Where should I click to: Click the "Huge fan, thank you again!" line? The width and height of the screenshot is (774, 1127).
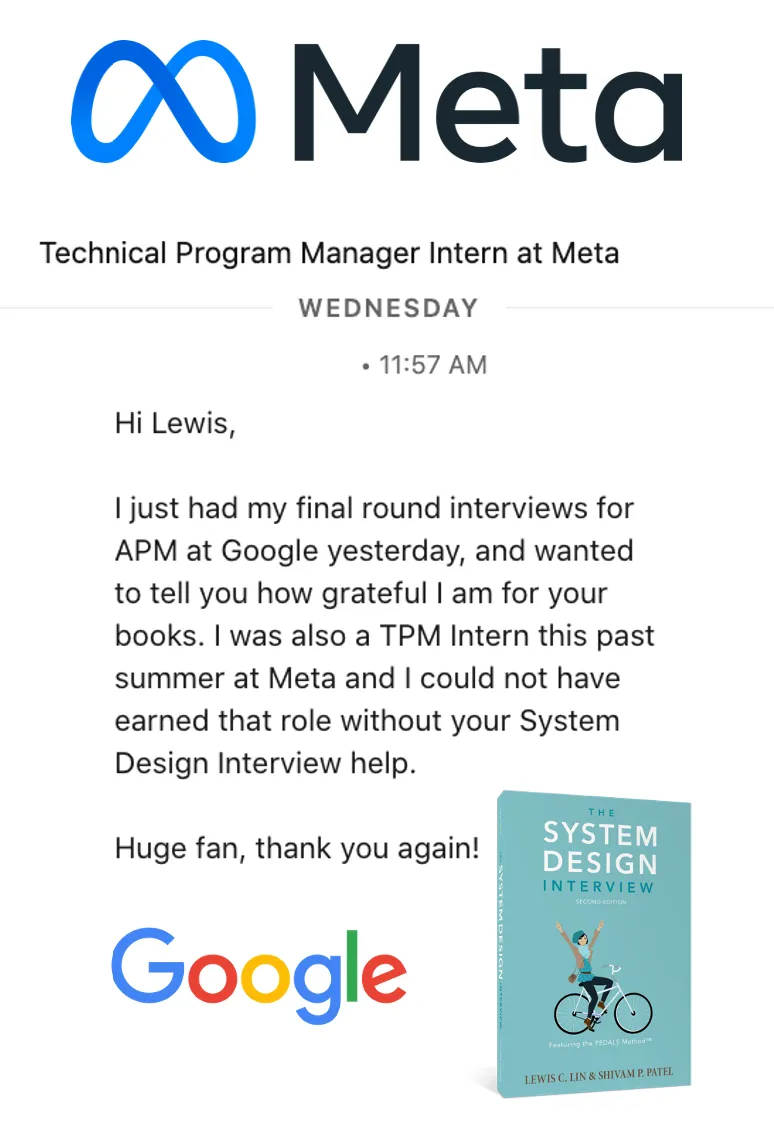click(x=297, y=849)
